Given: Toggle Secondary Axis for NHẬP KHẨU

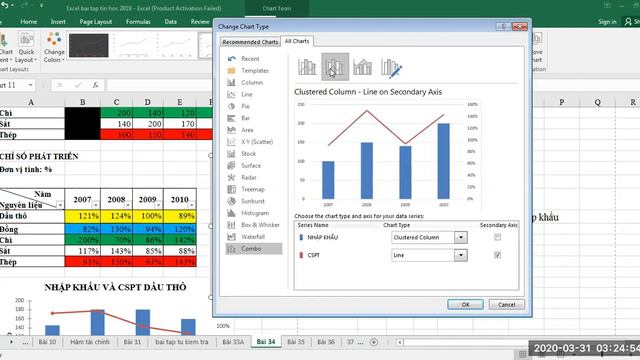Looking at the screenshot, I should (497, 237).
